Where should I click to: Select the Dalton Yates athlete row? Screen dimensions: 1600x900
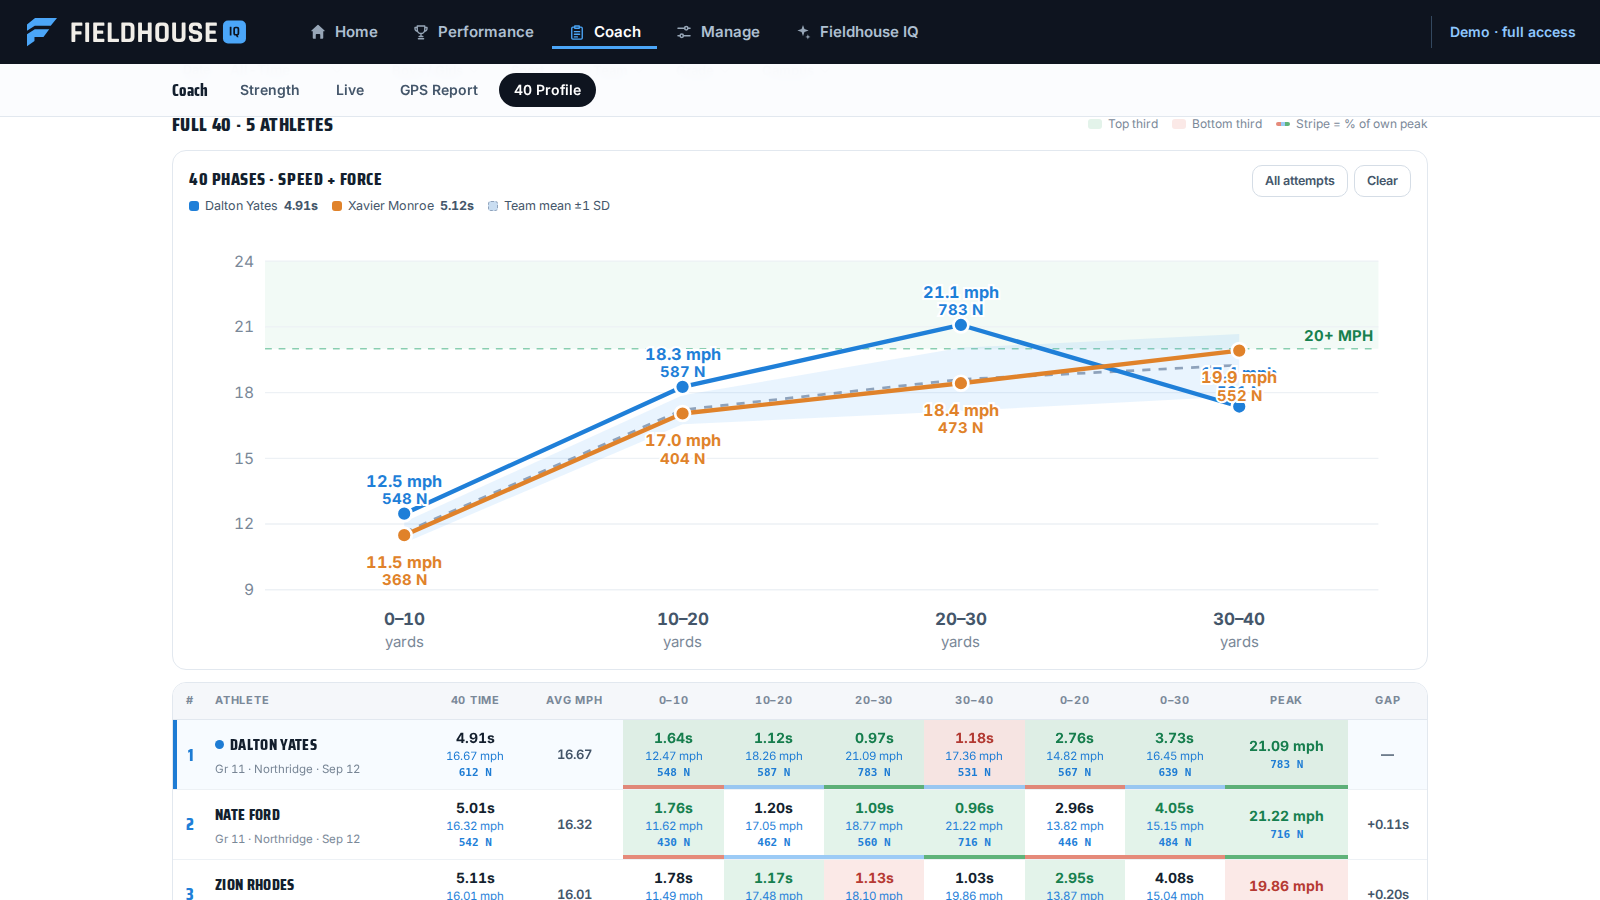coord(800,755)
